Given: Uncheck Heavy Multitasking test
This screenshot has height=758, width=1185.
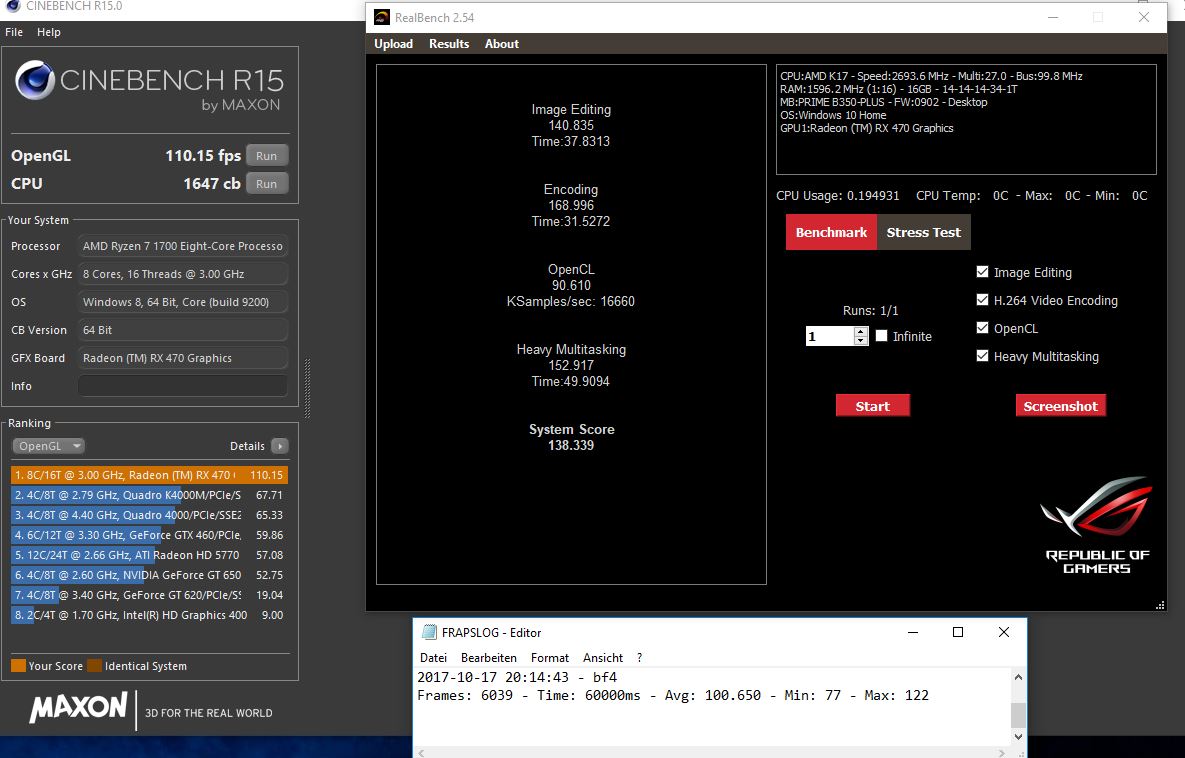Looking at the screenshot, I should tap(982, 356).
